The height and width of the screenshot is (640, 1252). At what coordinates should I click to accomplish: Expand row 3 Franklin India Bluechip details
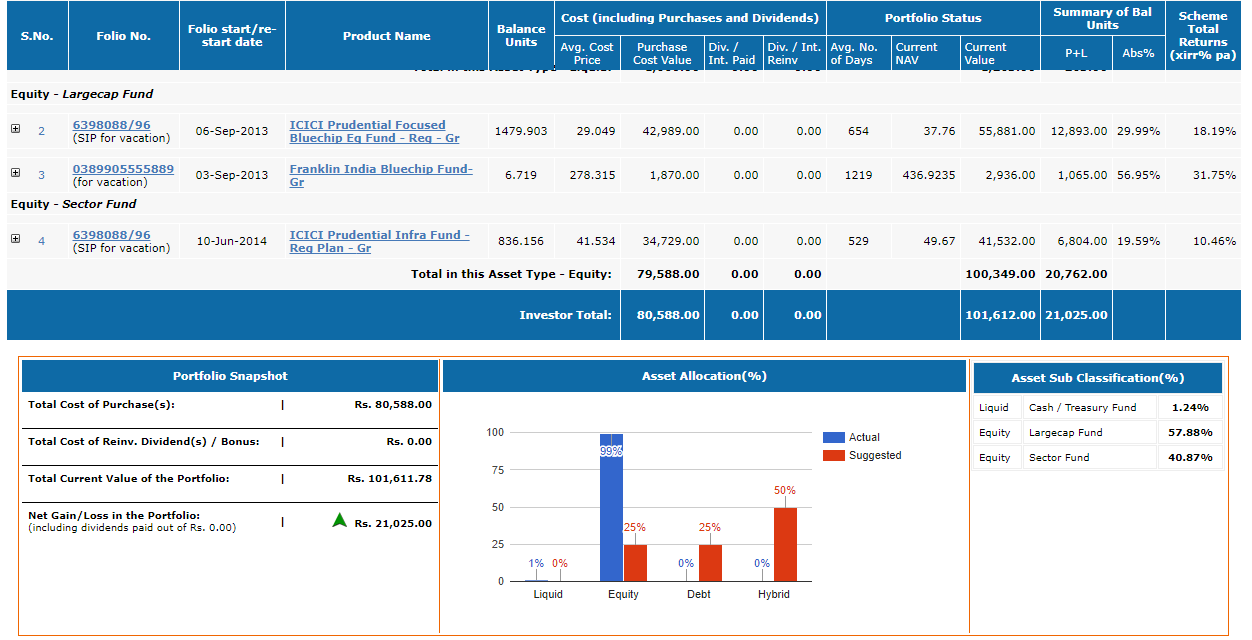tap(15, 173)
